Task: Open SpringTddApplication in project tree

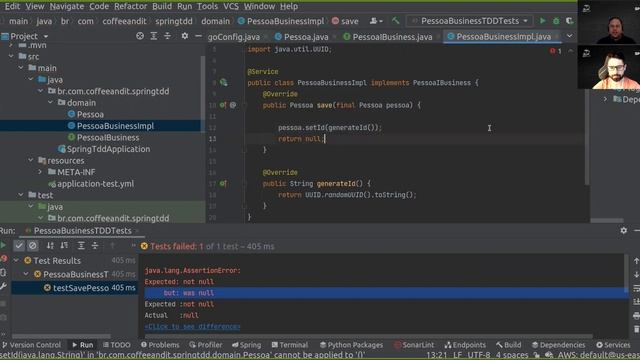Action: [108, 149]
